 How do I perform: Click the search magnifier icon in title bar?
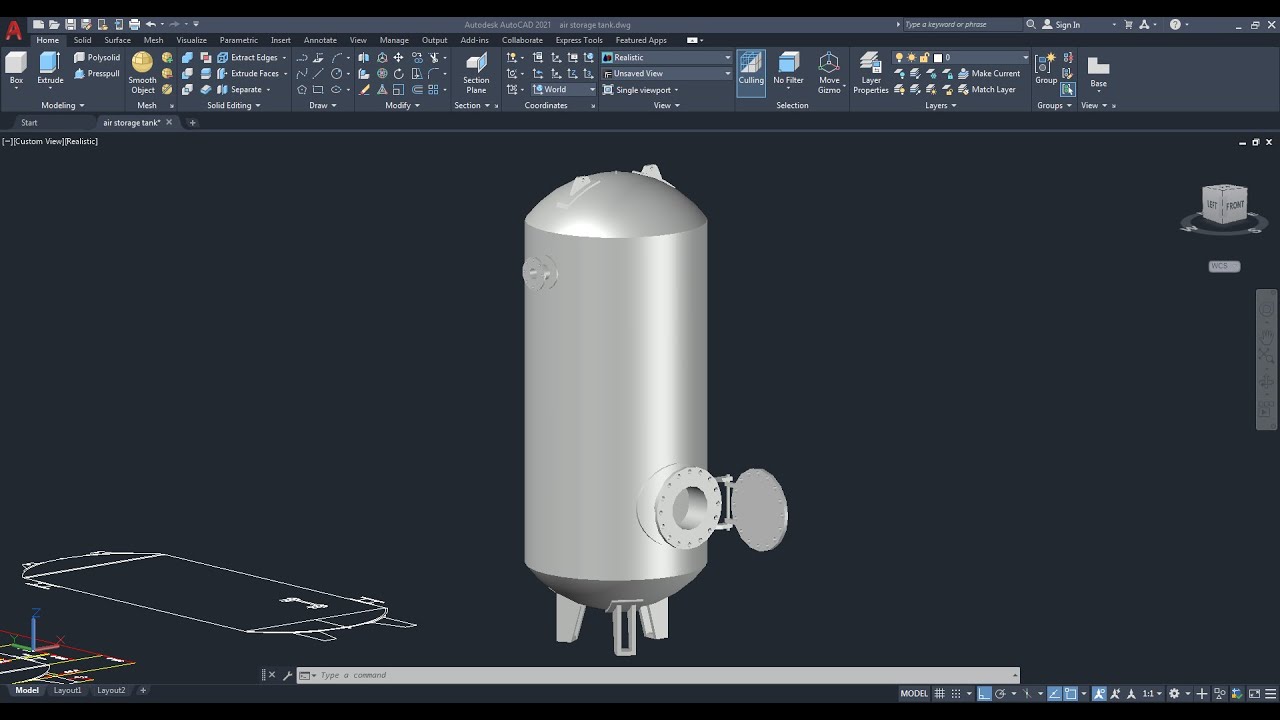pyautogui.click(x=1031, y=24)
